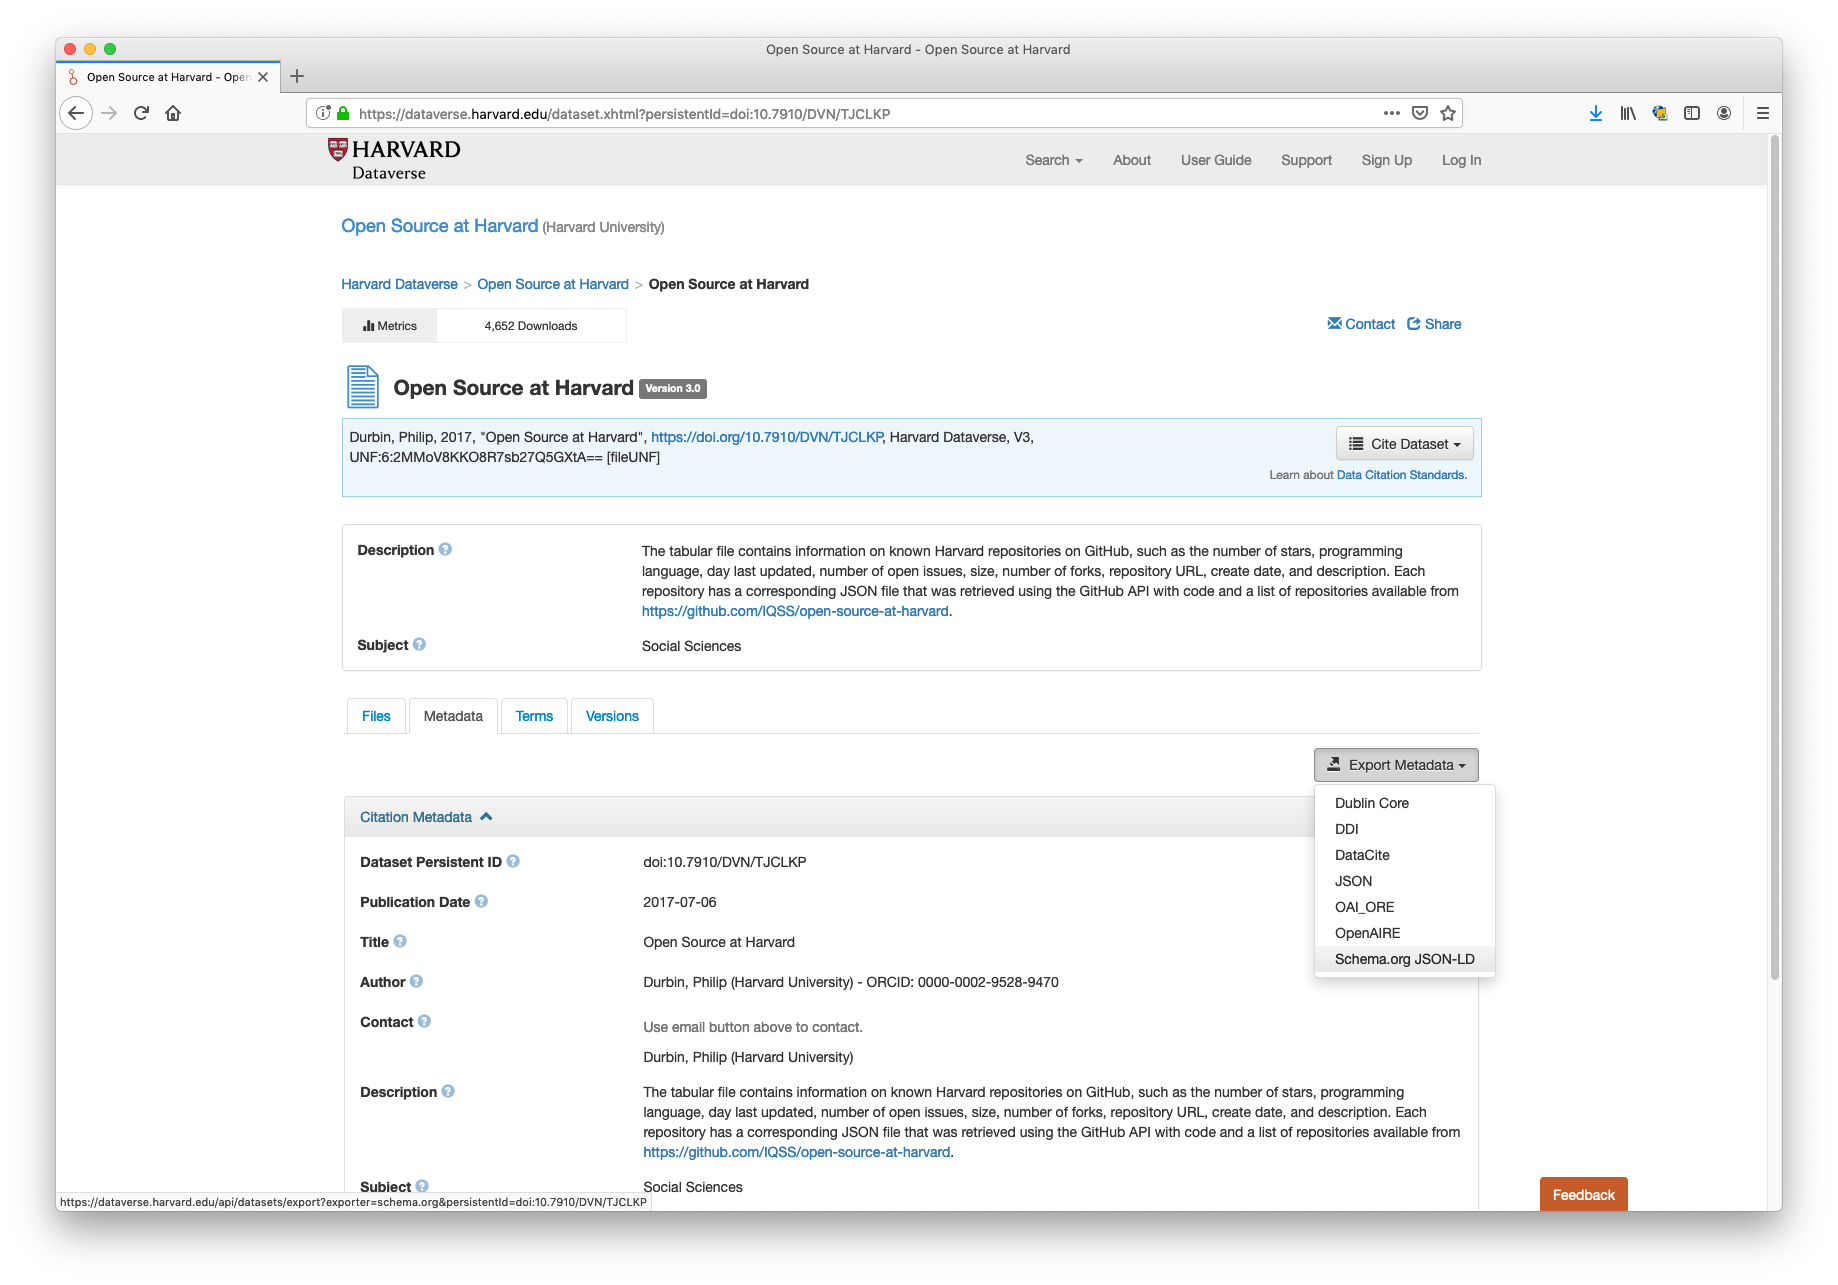Open contact form via envelope icon
The image size is (1838, 1285).
[x=1334, y=323]
